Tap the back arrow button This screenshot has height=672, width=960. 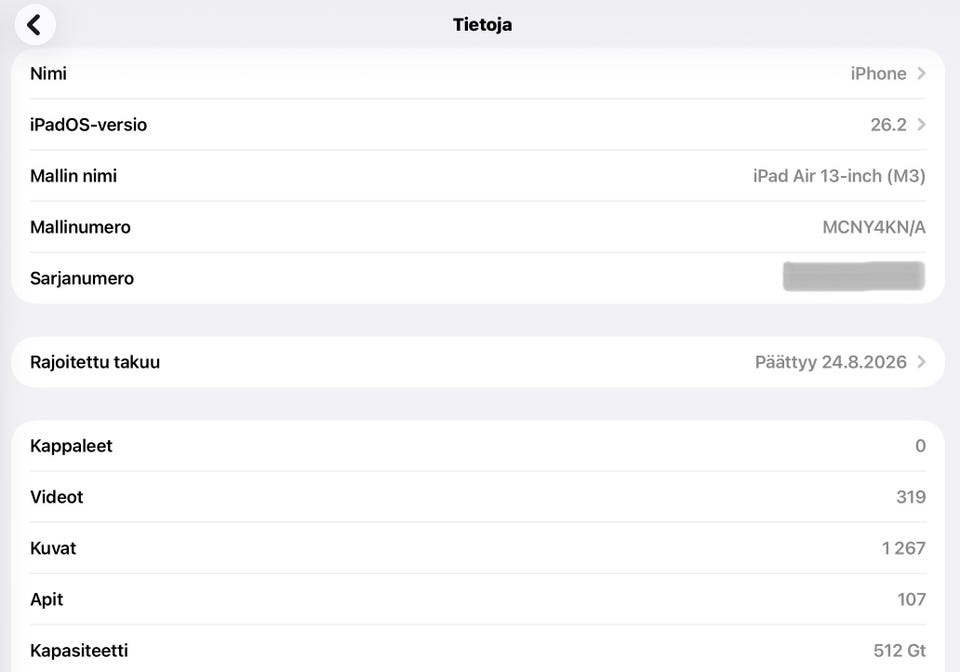pyautogui.click(x=35, y=25)
